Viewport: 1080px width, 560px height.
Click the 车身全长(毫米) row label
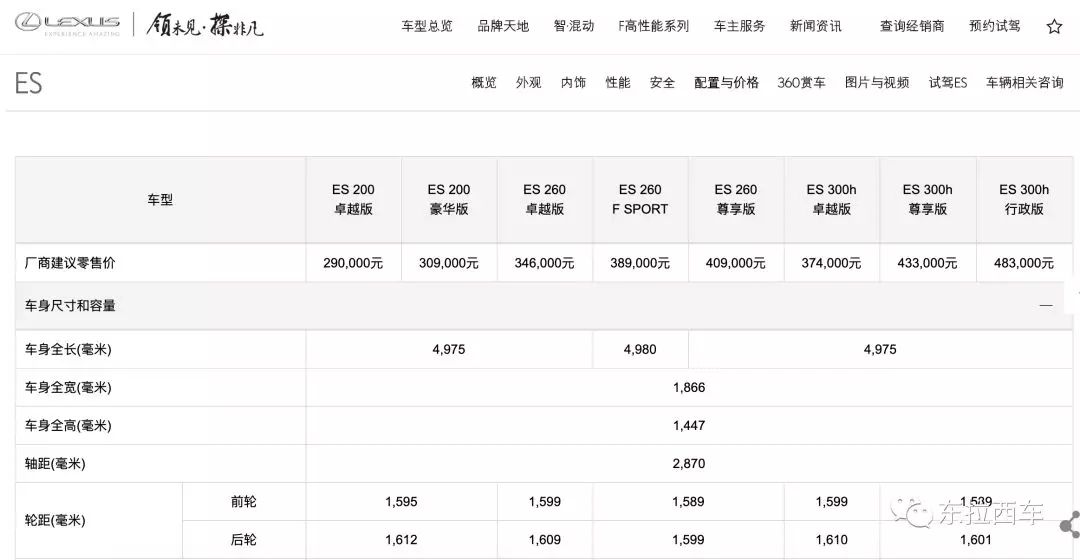point(68,350)
